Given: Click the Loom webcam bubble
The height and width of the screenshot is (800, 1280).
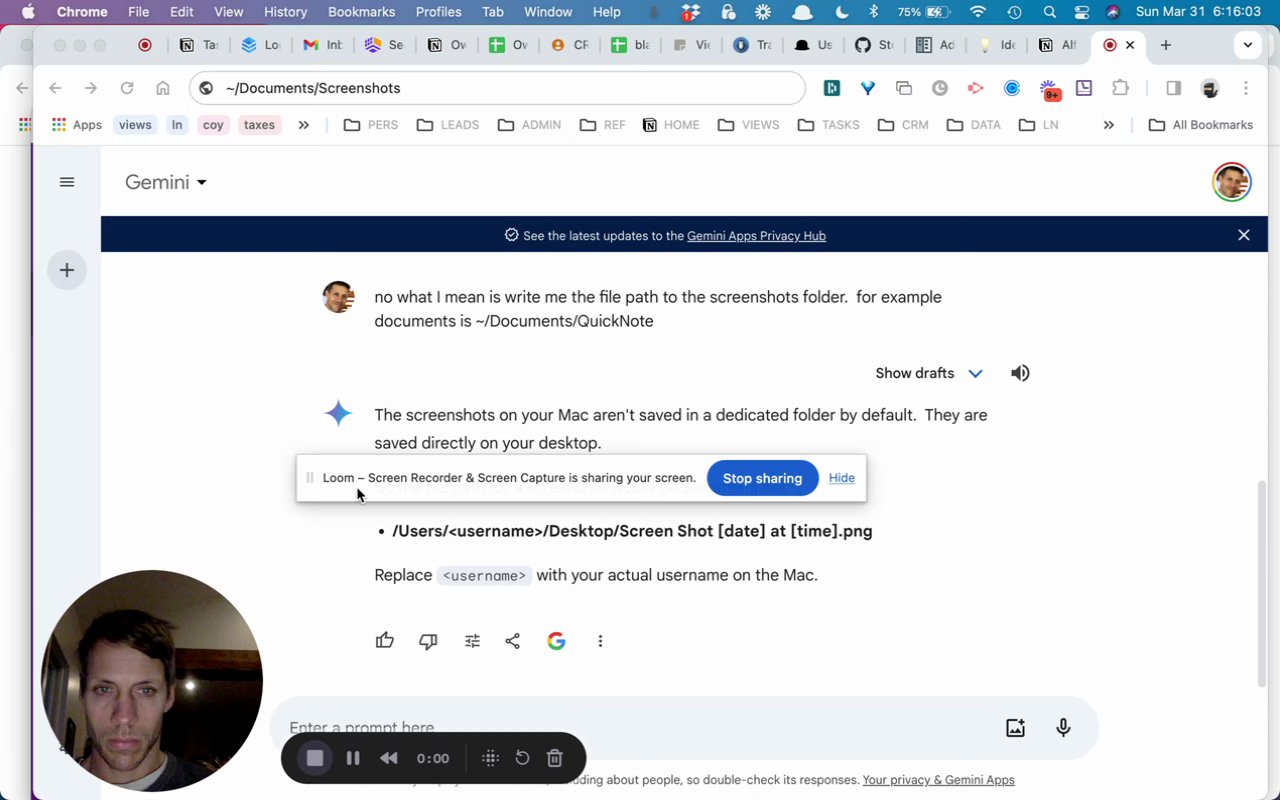Looking at the screenshot, I should tap(152, 681).
